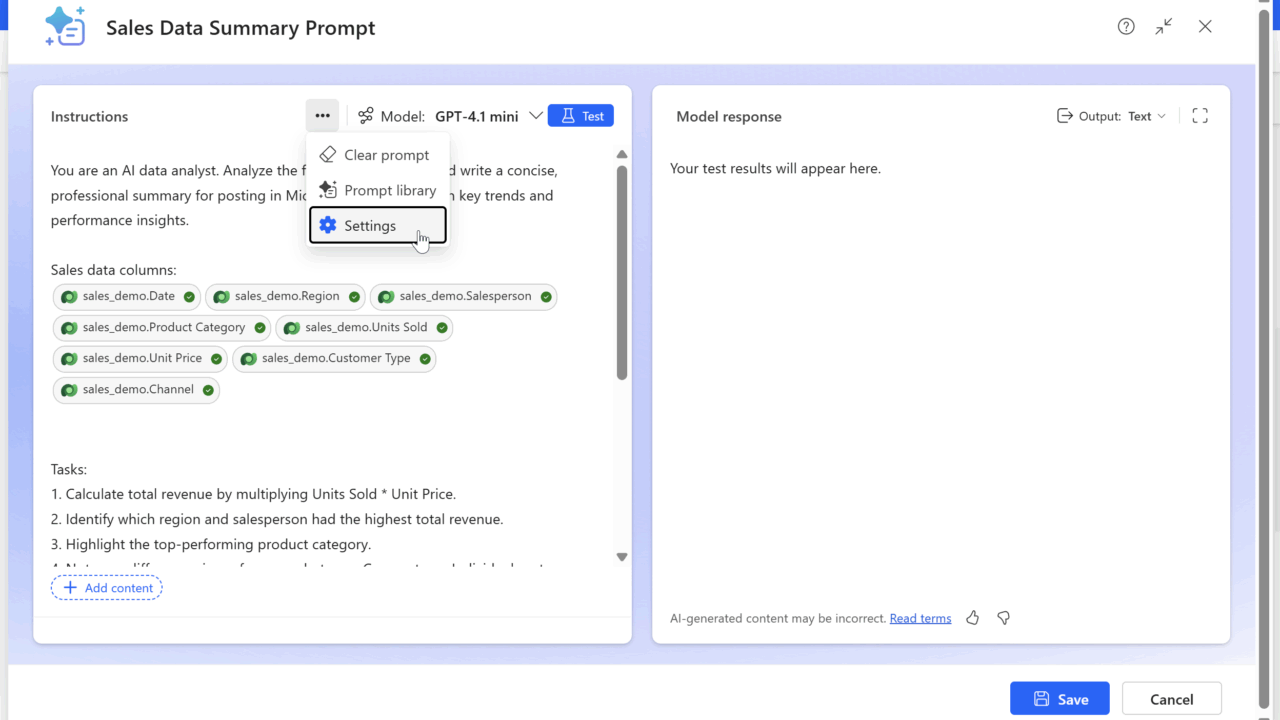Image resolution: width=1280 pixels, height=720 pixels.
Task: Select the sales_demo.Date data chip
Action: pos(127,297)
